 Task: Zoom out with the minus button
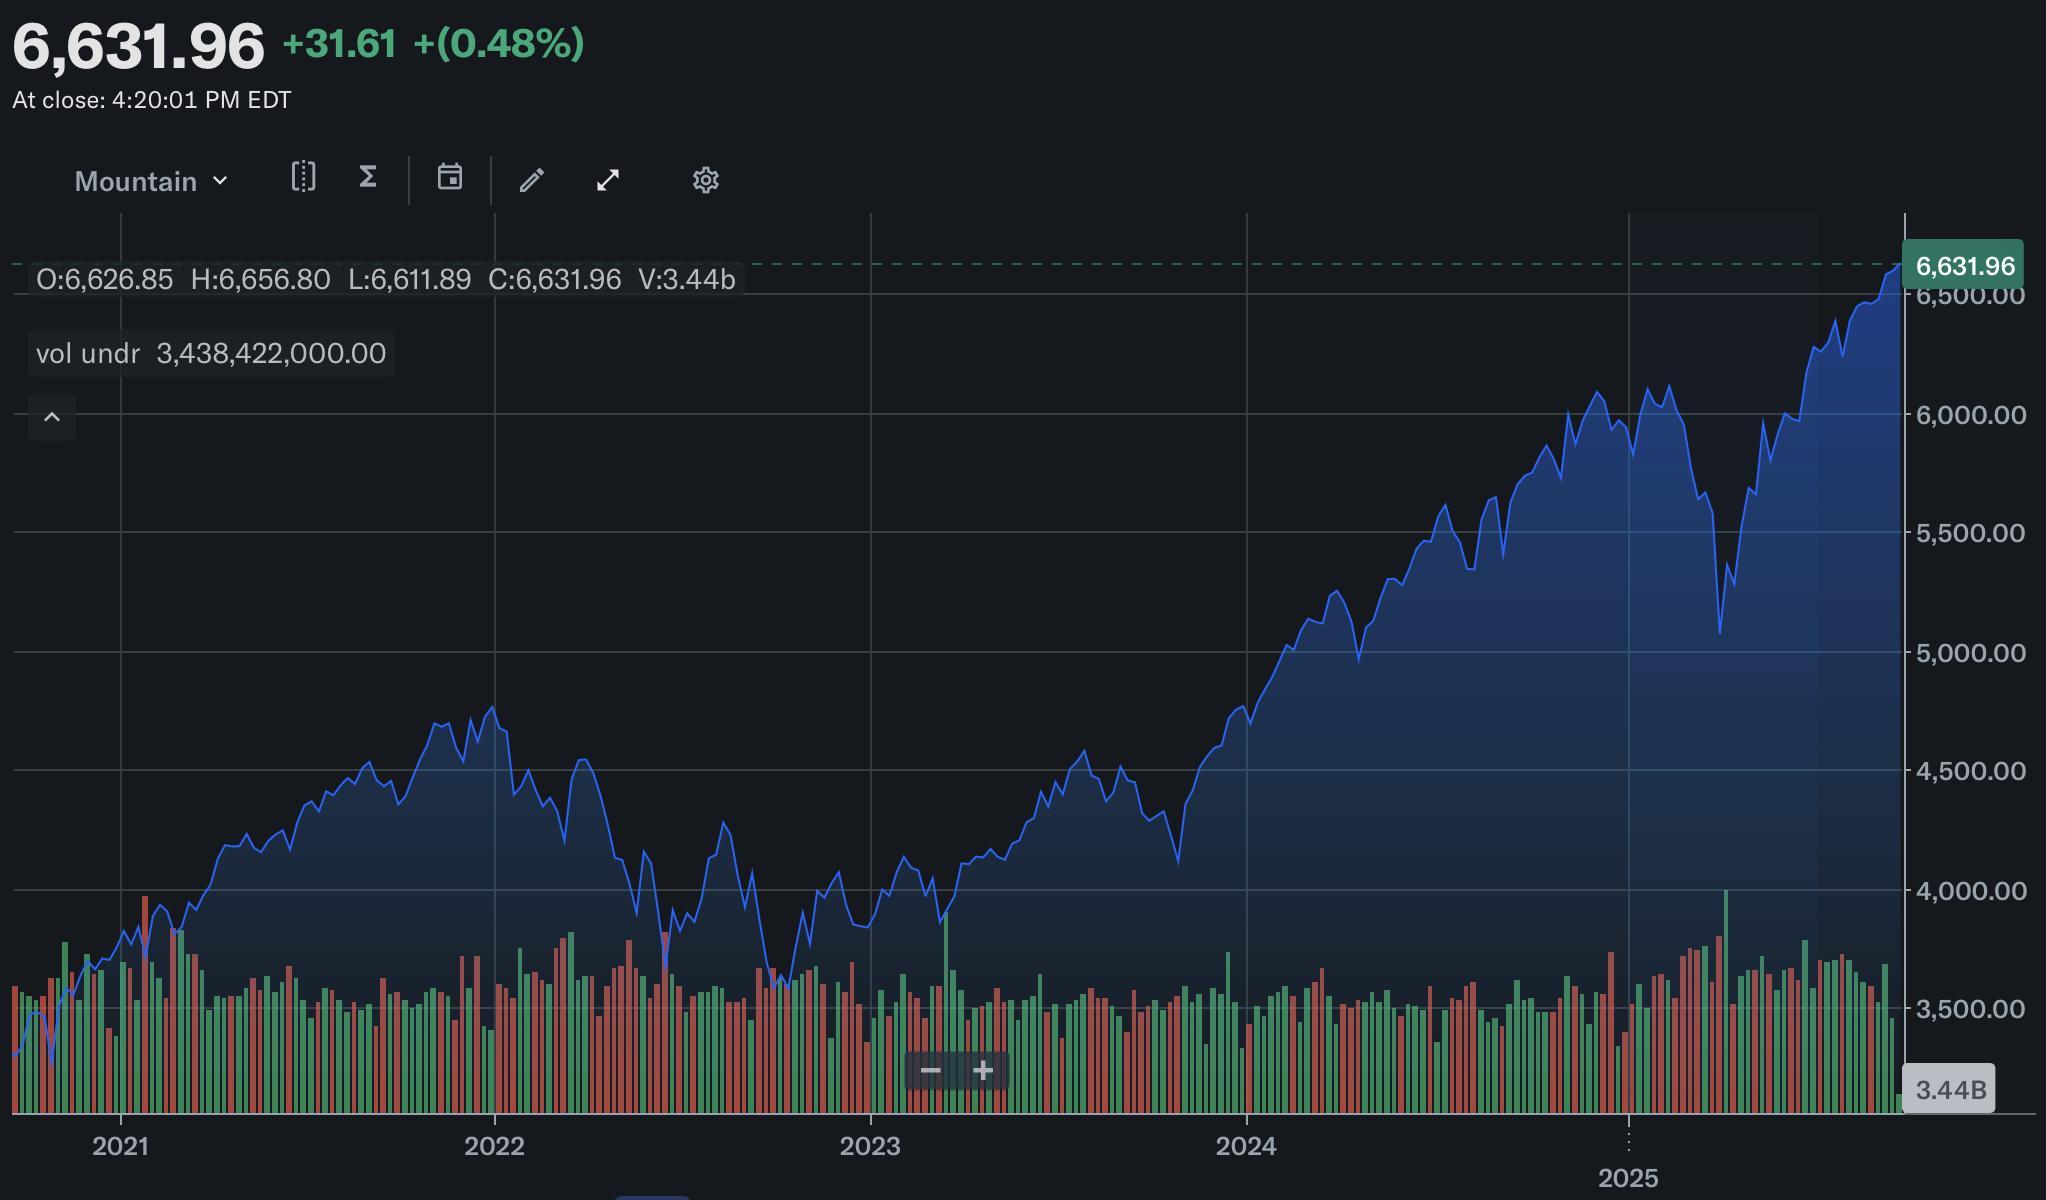click(930, 1071)
